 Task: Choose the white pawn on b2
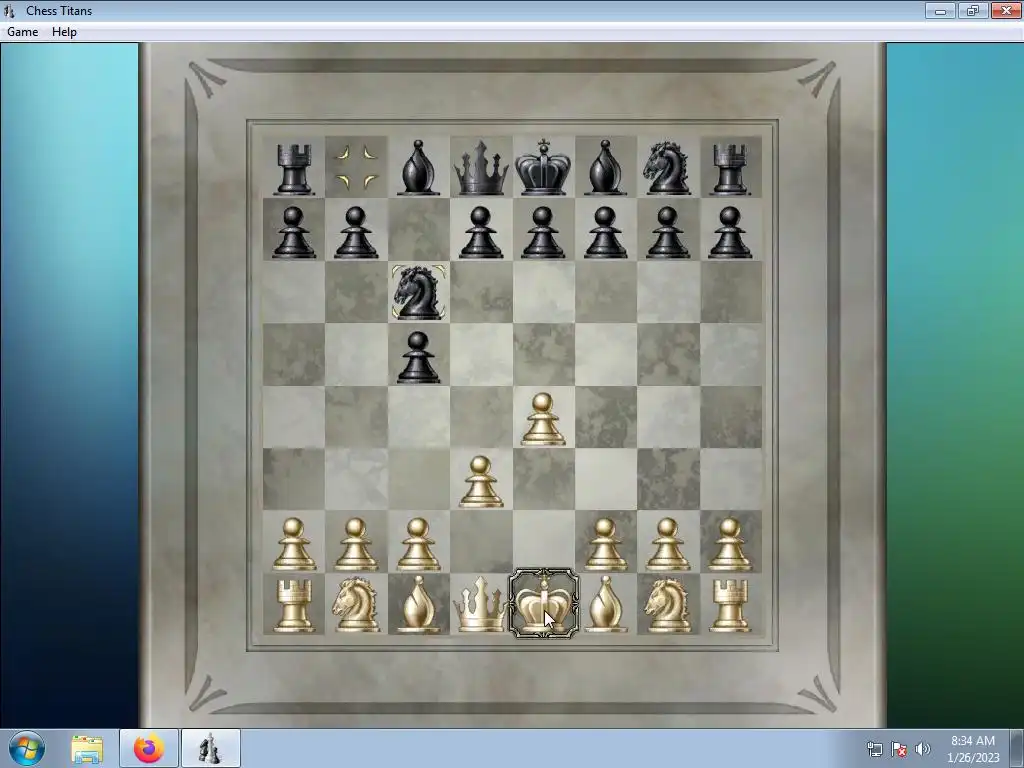(x=356, y=544)
